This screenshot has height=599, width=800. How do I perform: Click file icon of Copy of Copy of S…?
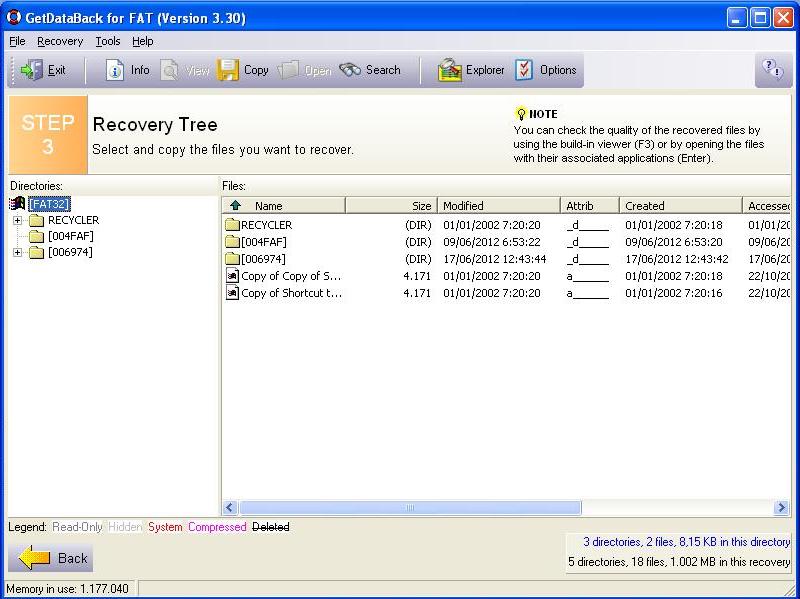232,276
